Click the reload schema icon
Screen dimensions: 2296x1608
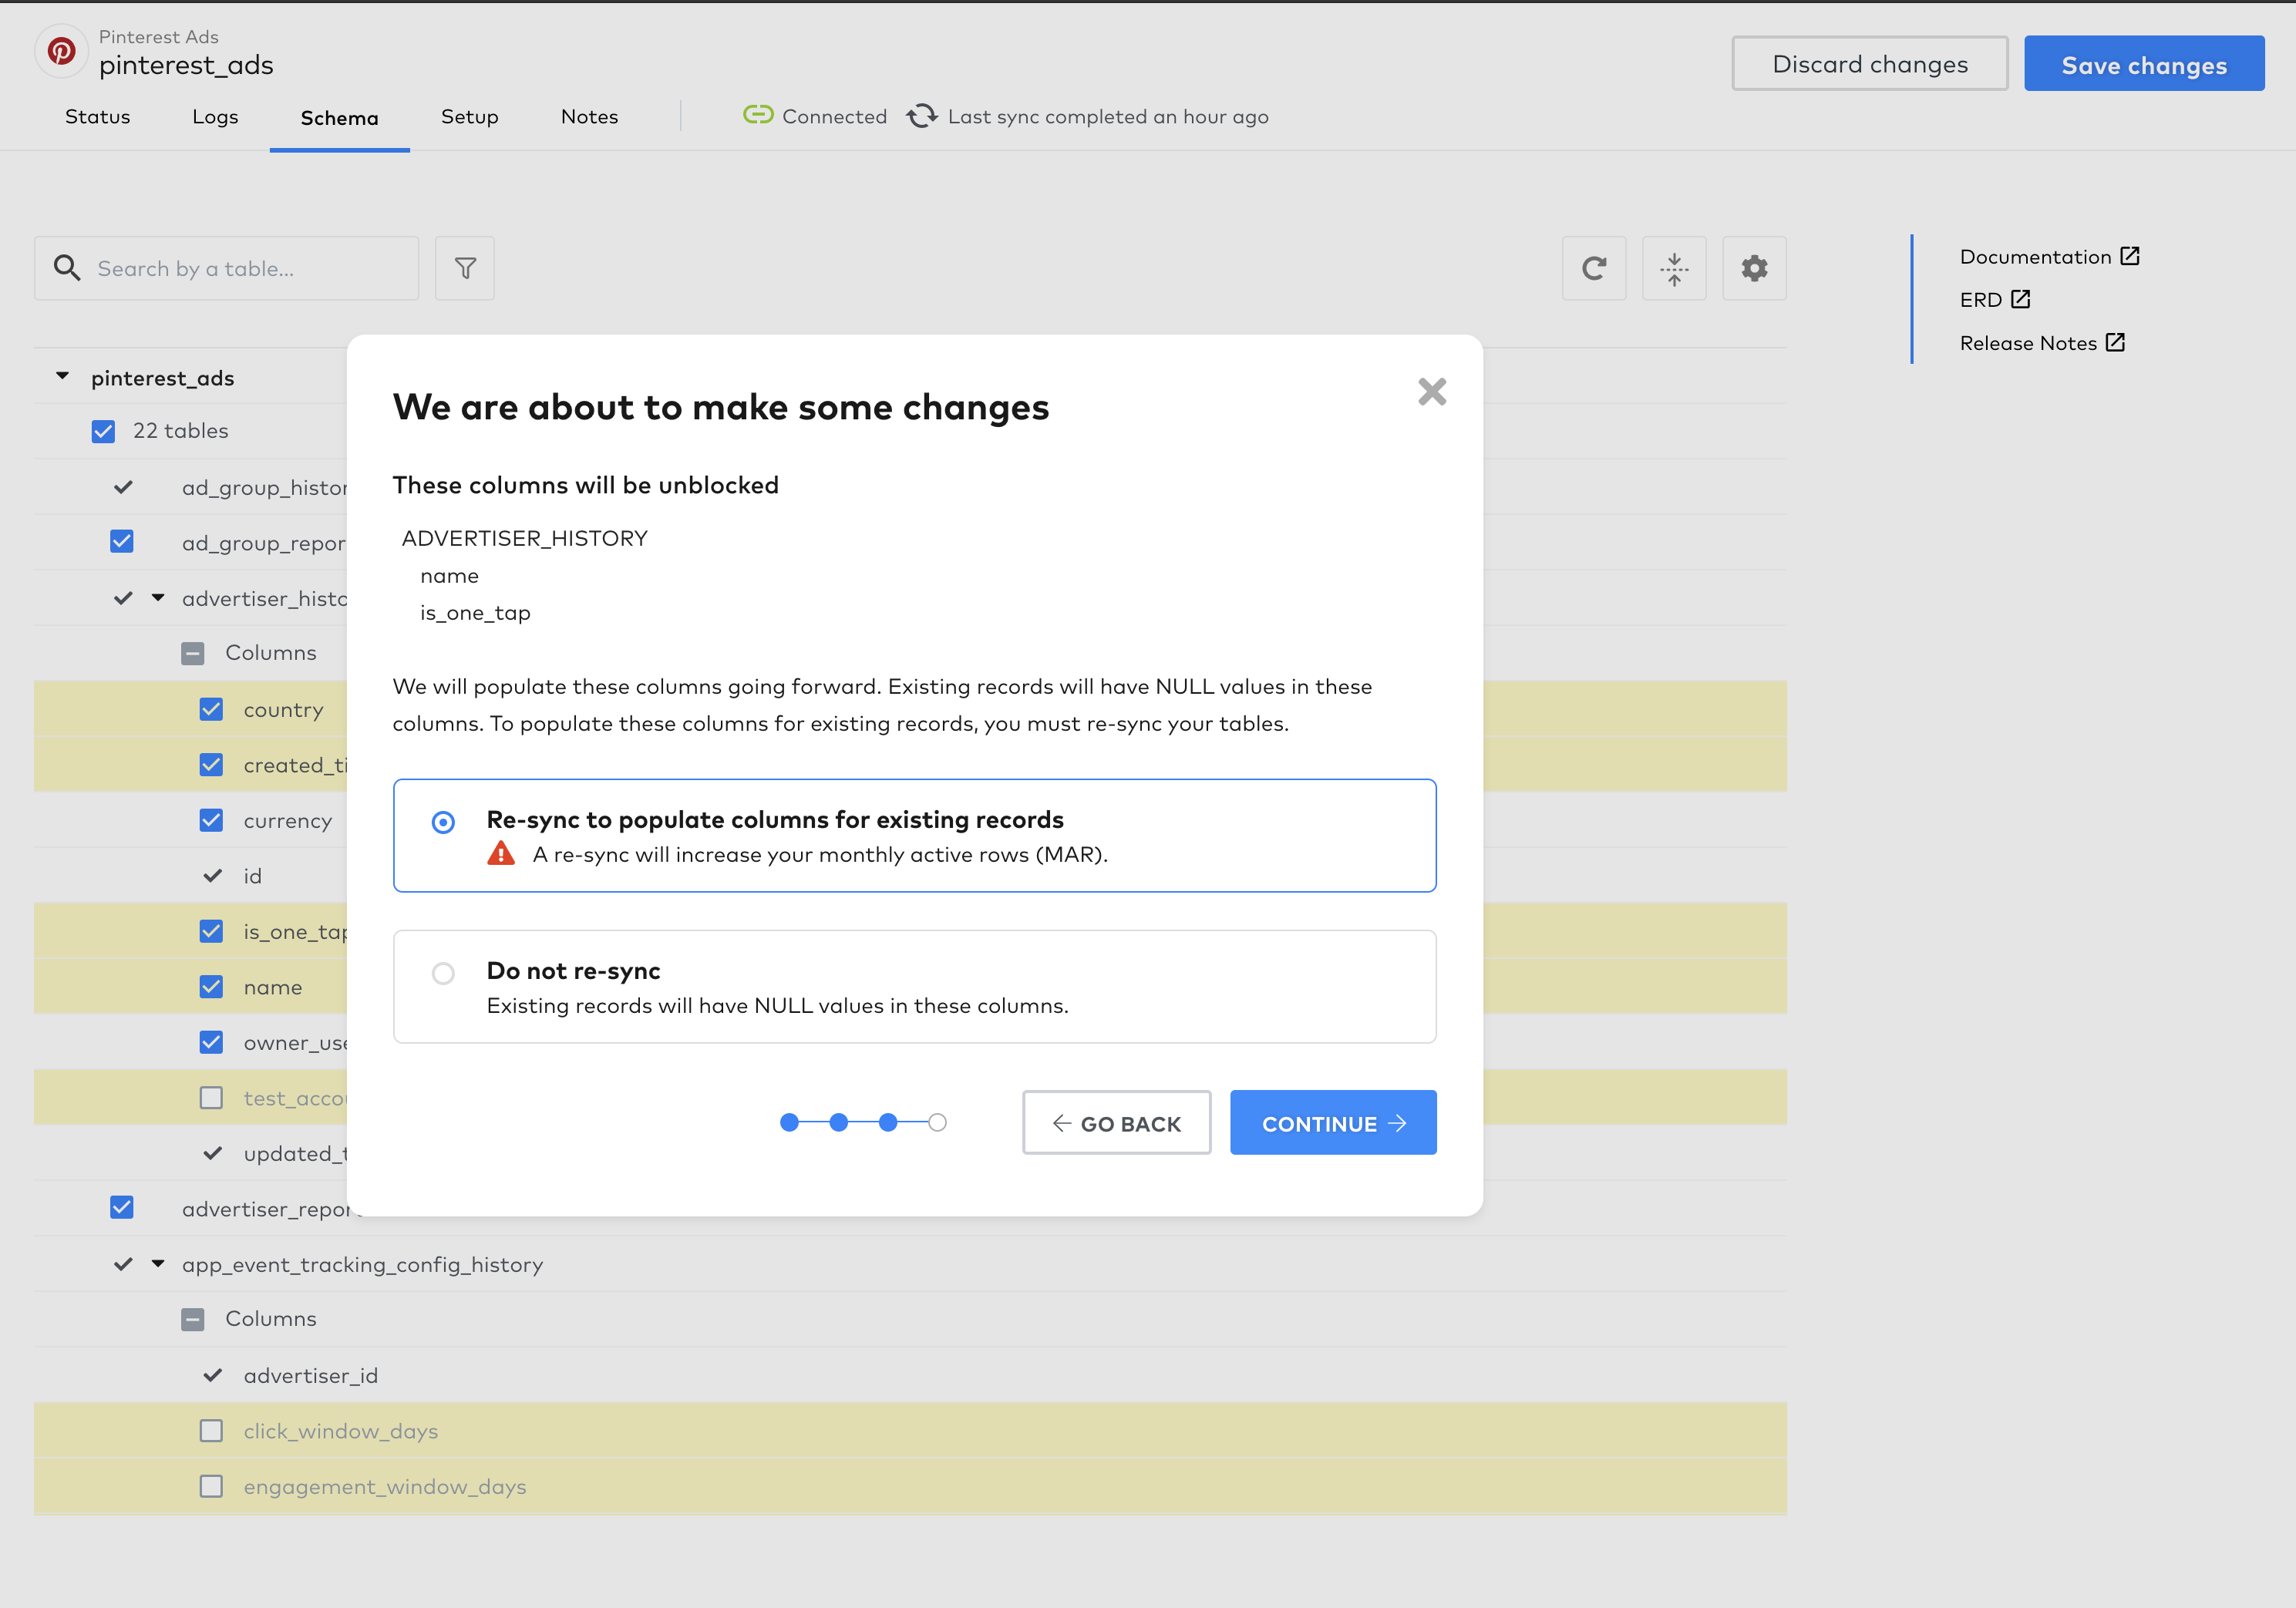coord(1594,268)
